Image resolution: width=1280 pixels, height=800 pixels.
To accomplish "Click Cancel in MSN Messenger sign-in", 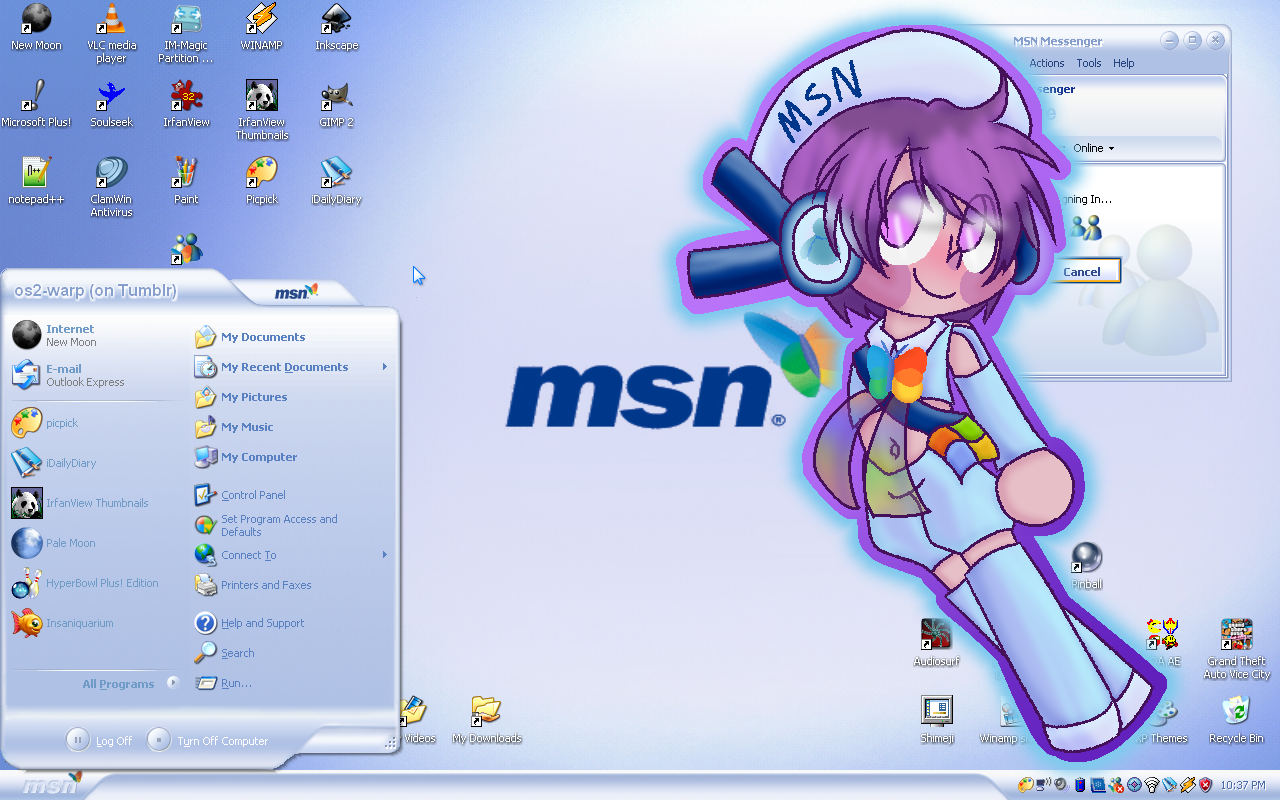I will 1082,271.
